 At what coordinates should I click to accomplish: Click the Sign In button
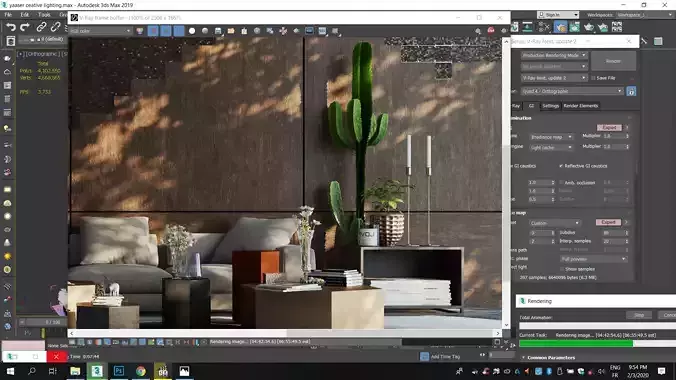(557, 15)
